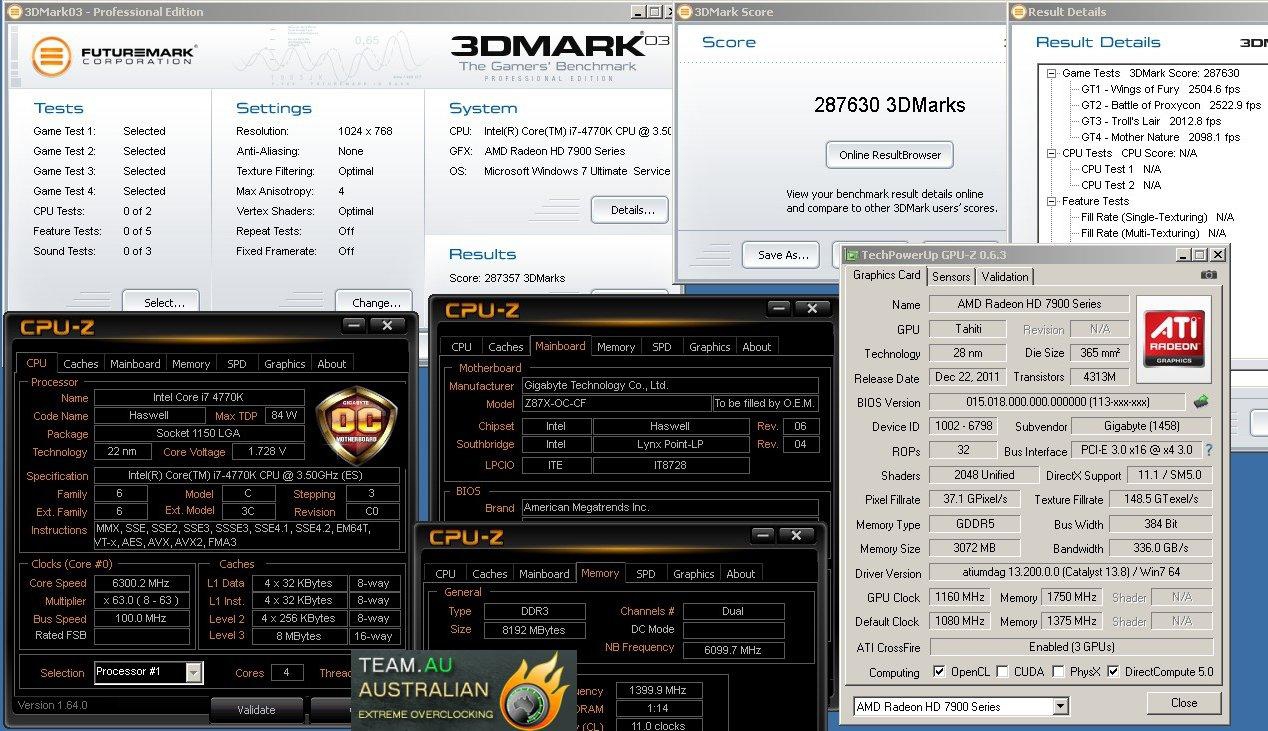Open SPD tab in the CPU-Z processor window
This screenshot has width=1268, height=731.
[236, 364]
